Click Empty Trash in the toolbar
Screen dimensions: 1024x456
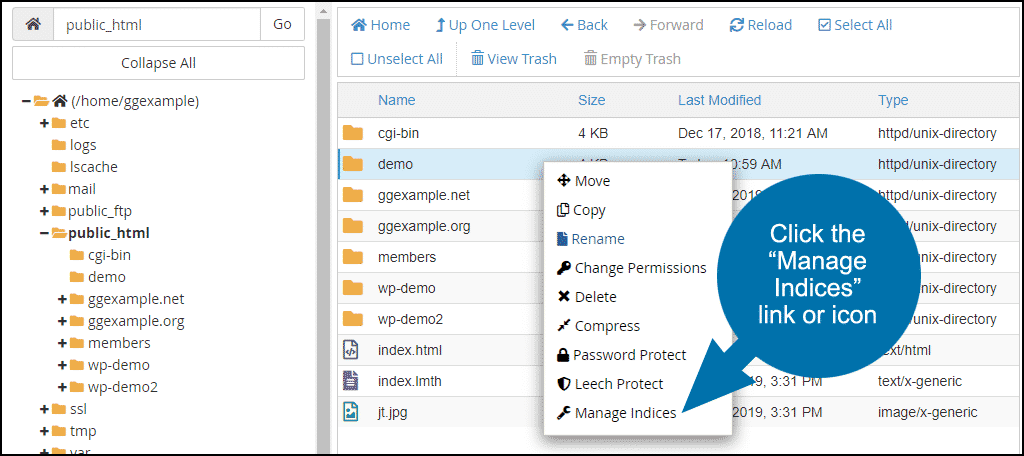pyautogui.click(x=632, y=59)
